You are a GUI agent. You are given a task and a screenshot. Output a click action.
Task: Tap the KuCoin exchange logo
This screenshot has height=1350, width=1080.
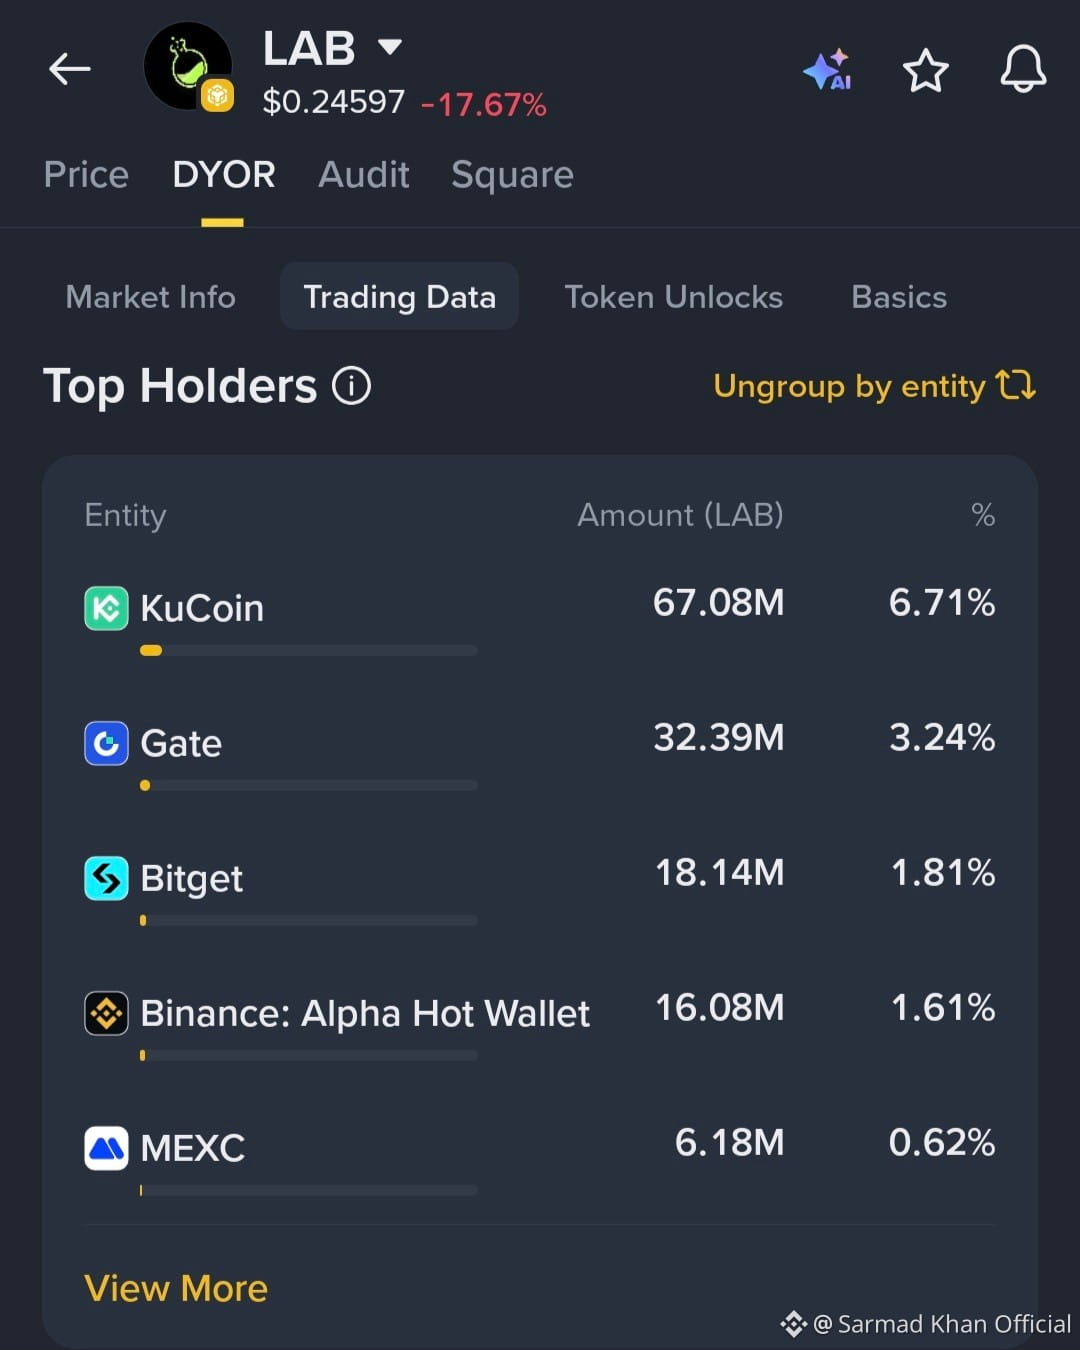click(x=106, y=608)
